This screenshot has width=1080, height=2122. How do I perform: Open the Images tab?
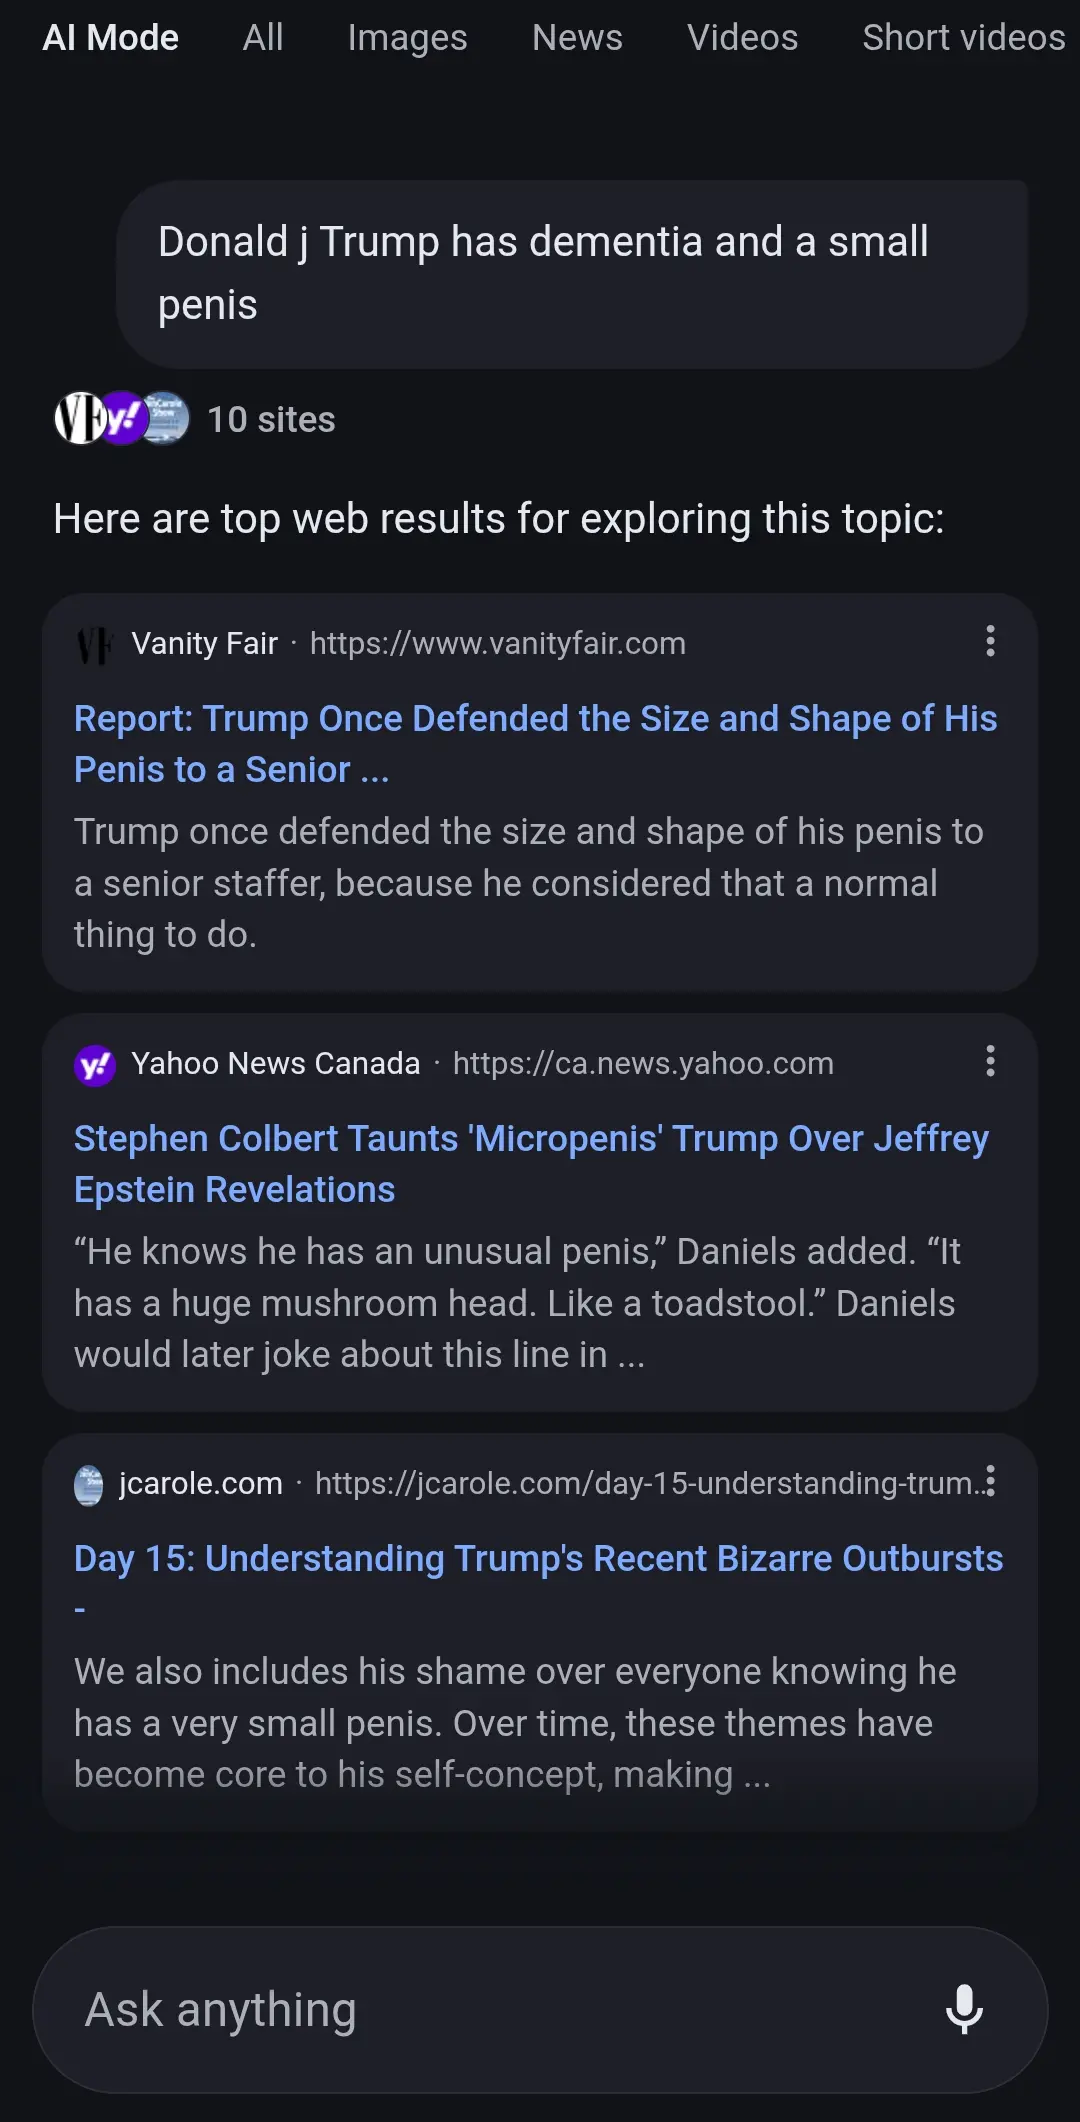(x=407, y=38)
